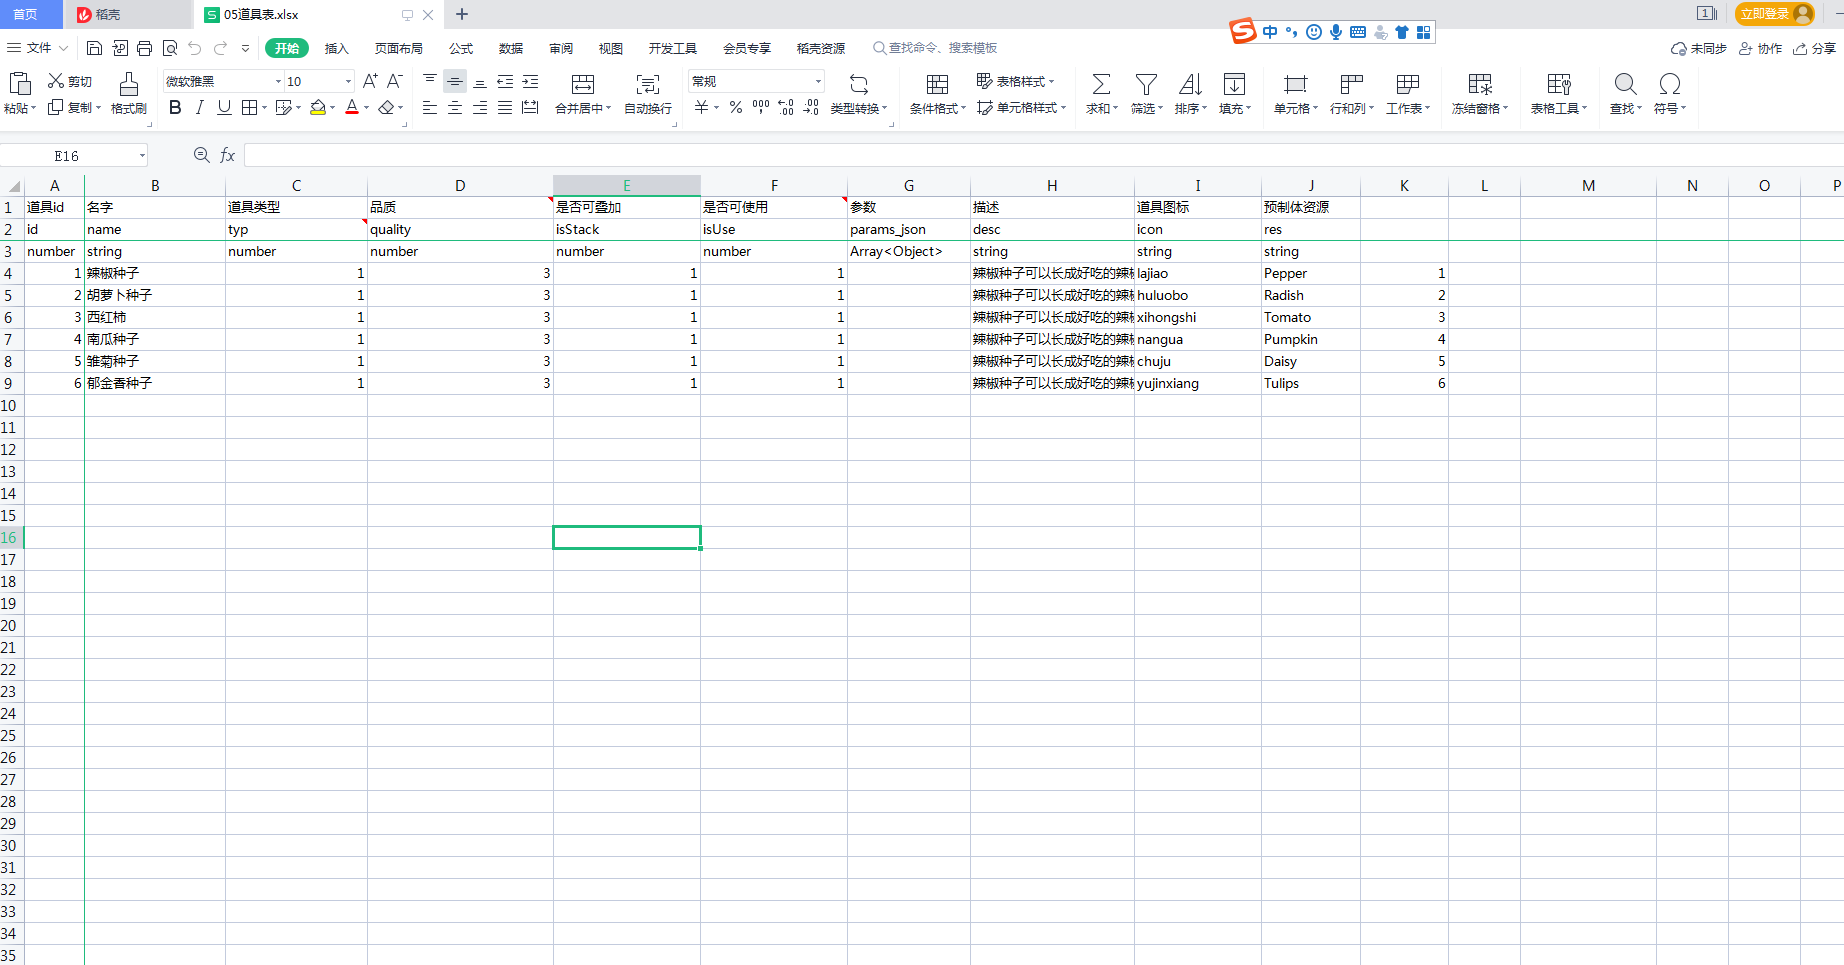Image resolution: width=1844 pixels, height=965 pixels.
Task: Activate the Format Painter (格式刷)
Action: click(x=129, y=93)
